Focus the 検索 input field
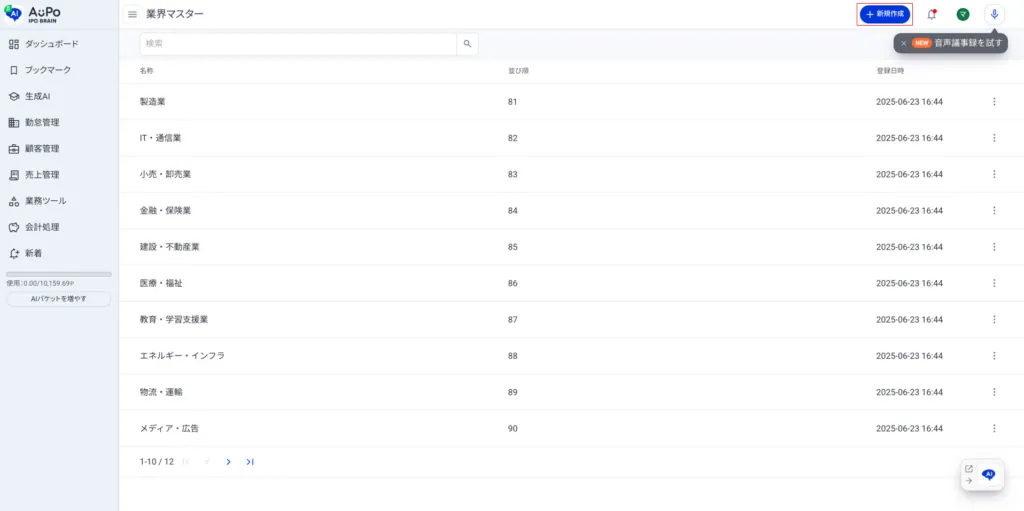The image size is (1024, 511). [298, 44]
